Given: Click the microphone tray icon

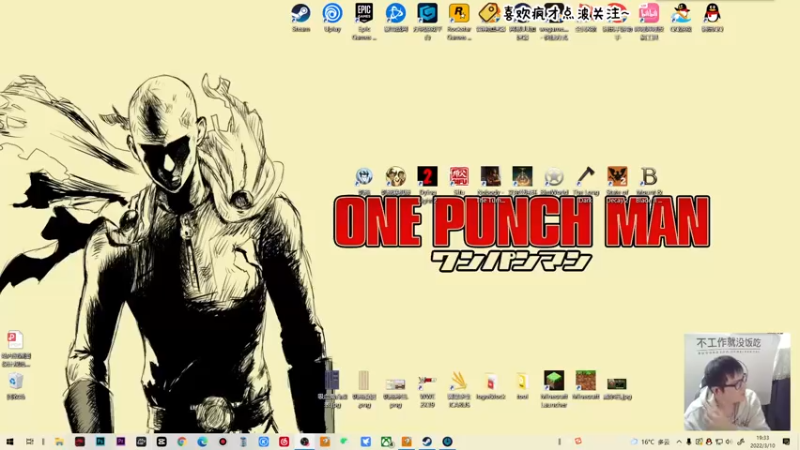Looking at the screenshot, I should (x=689, y=442).
